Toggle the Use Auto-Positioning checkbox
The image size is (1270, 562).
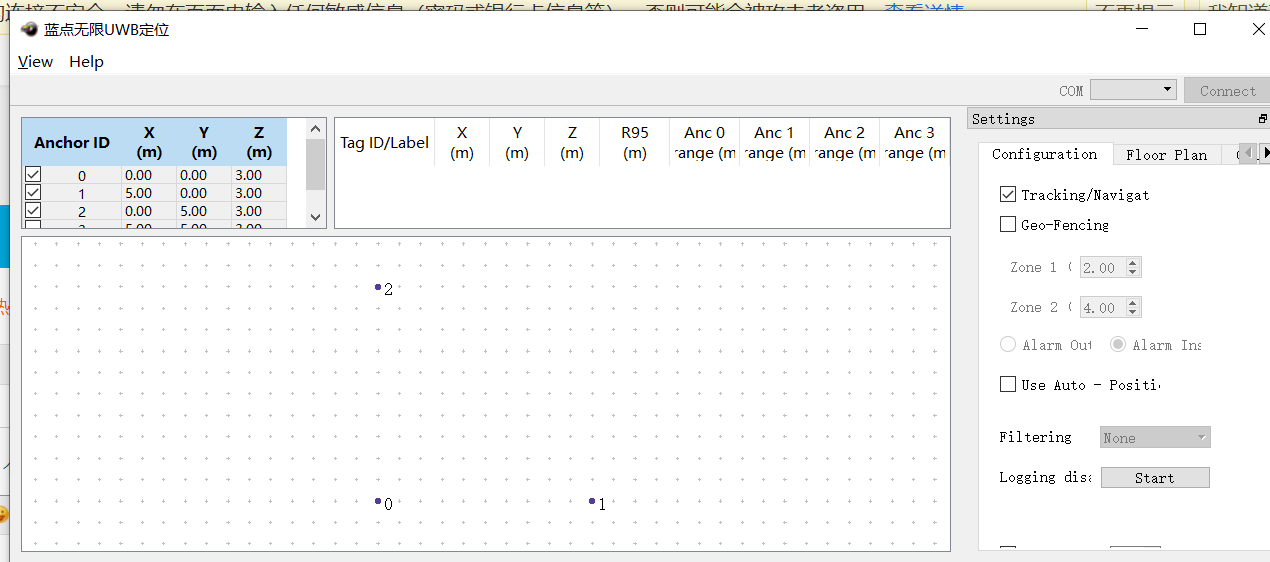click(1008, 384)
